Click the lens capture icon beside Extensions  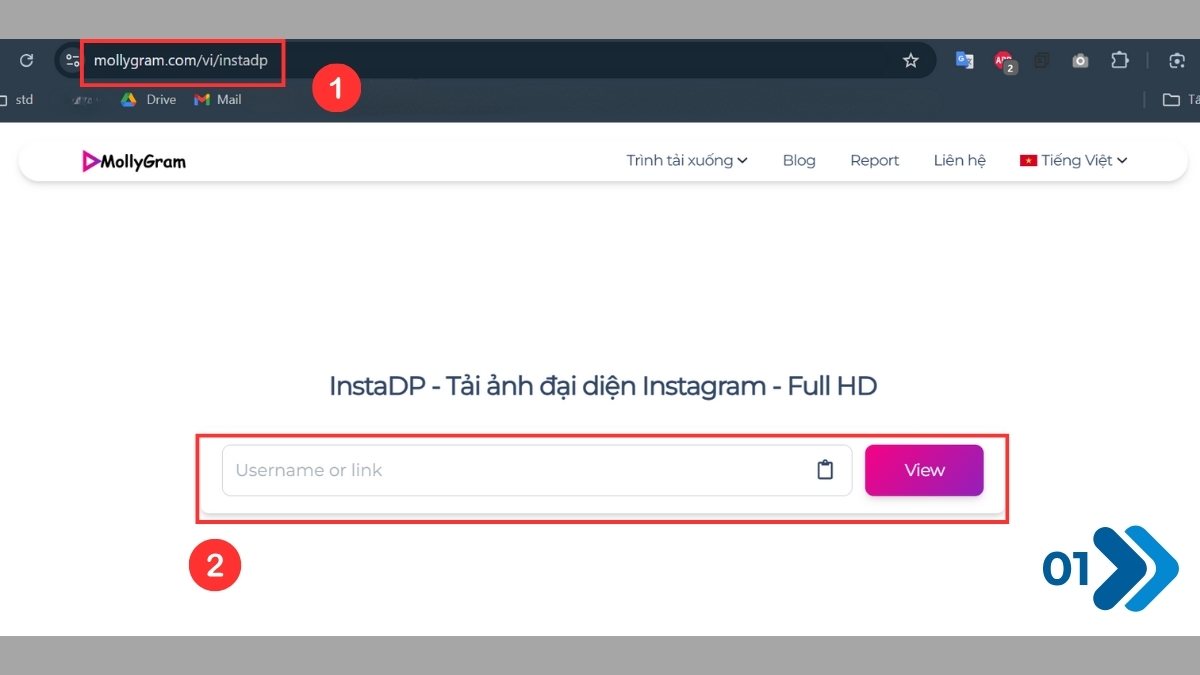pos(1177,60)
